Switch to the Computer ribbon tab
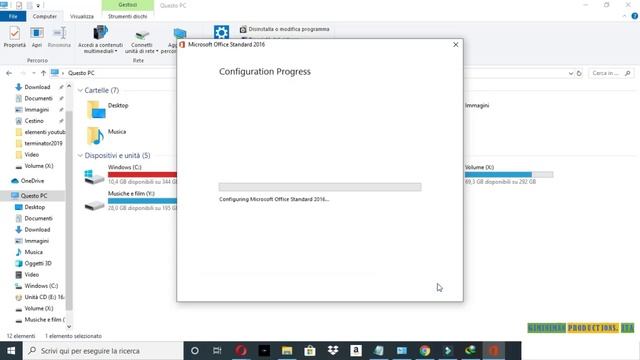The width and height of the screenshot is (640, 360). (45, 16)
